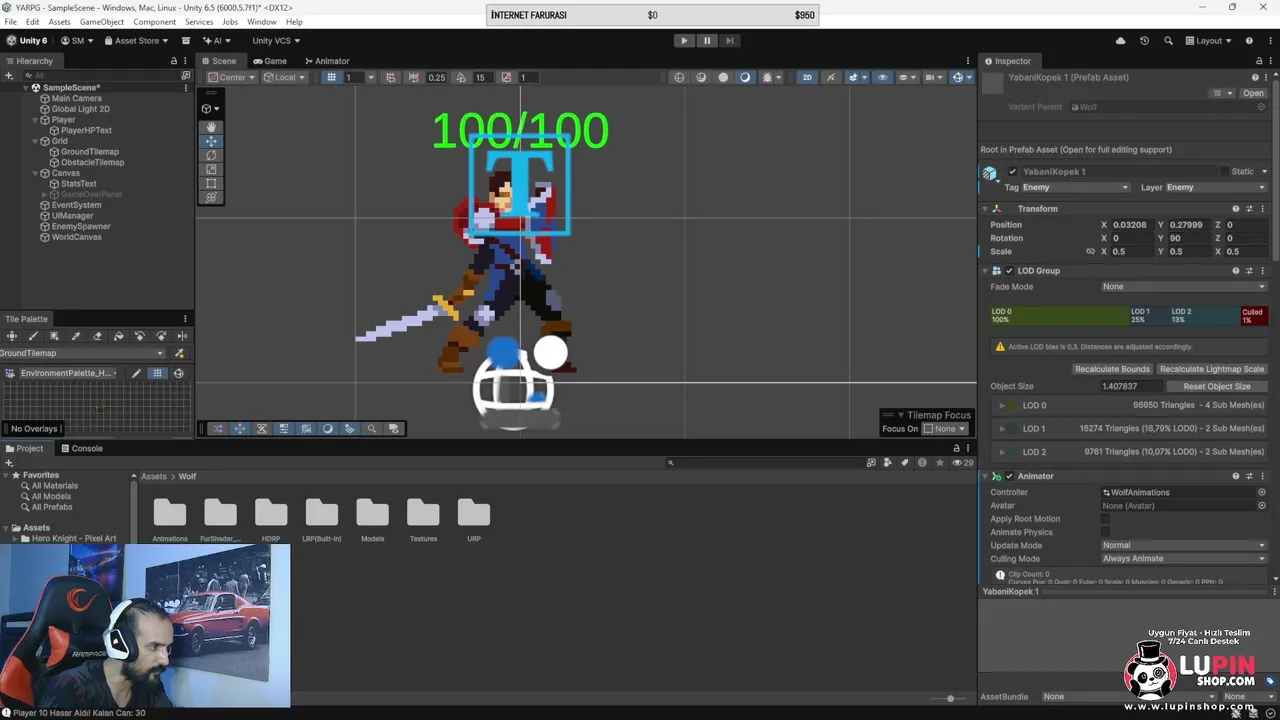Select the Transform tool in Scene toolbar
Image resolution: width=1280 pixels, height=720 pixels.
point(210,197)
